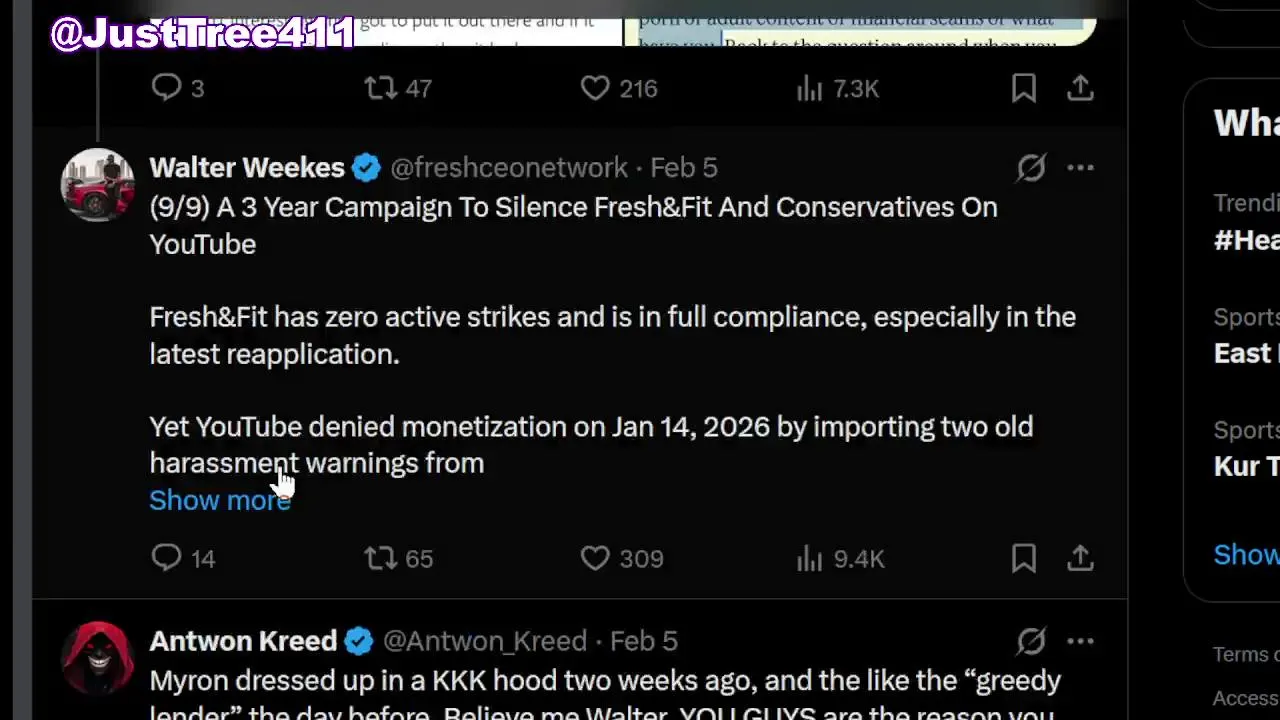Repost Walter Weekes' 9/9 post
Viewport: 1280px width, 720px height.
[x=381, y=558]
